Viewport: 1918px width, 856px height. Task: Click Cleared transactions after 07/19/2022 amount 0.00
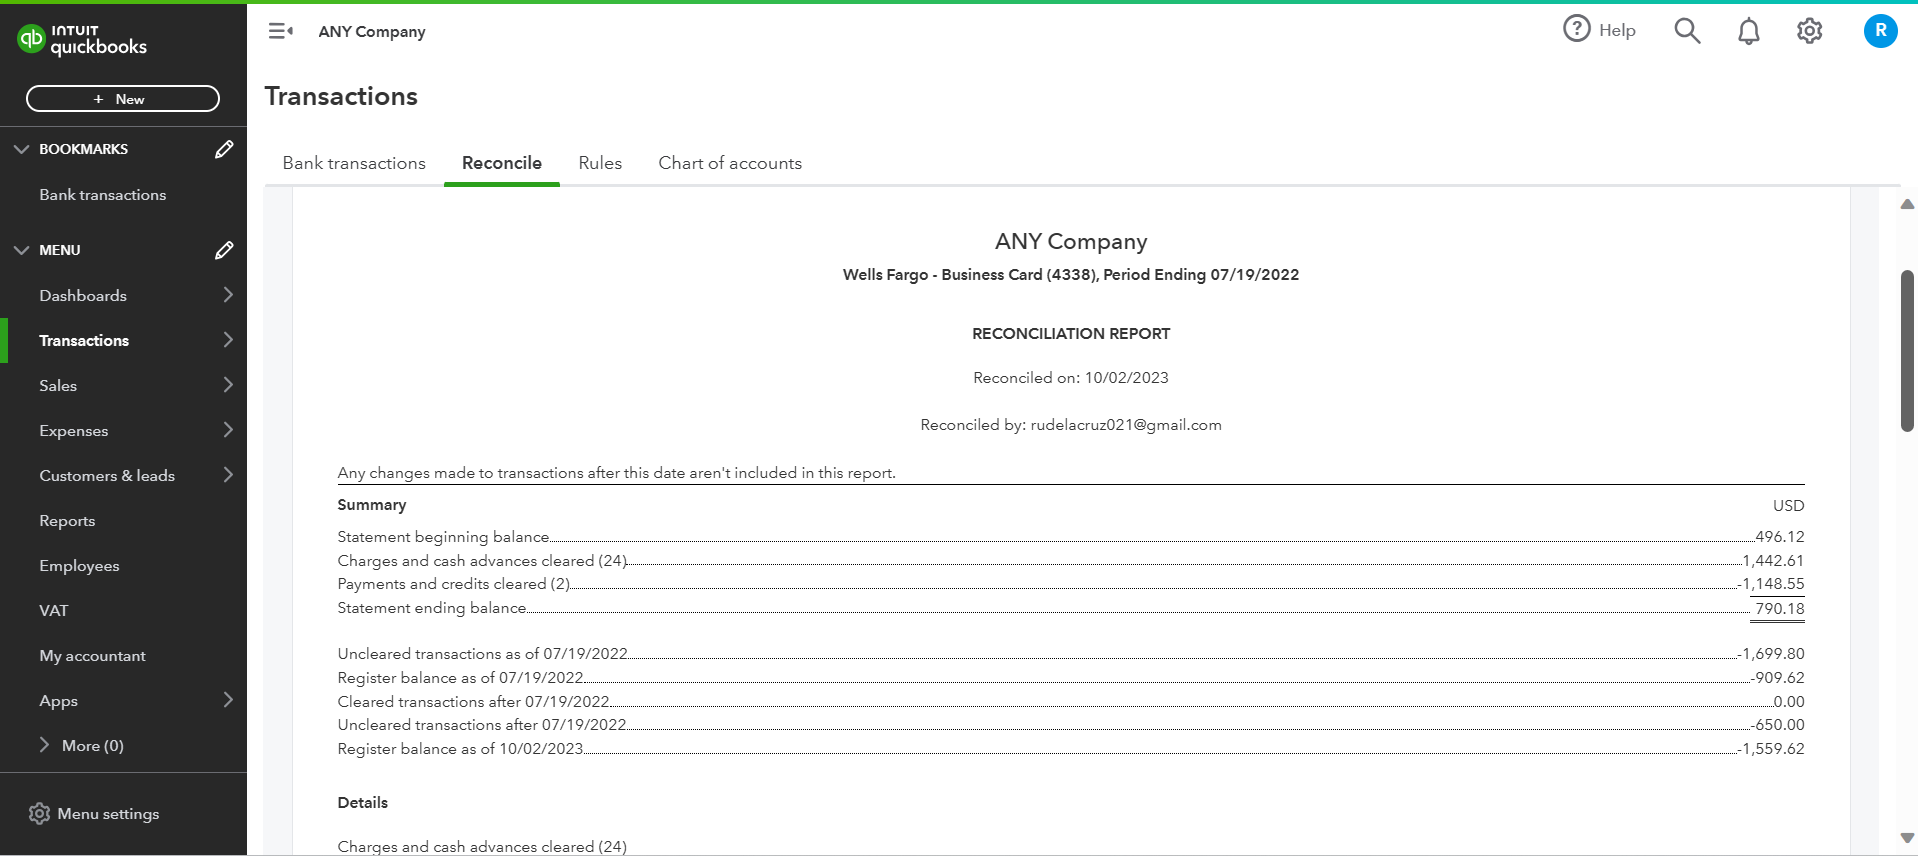[1789, 702]
